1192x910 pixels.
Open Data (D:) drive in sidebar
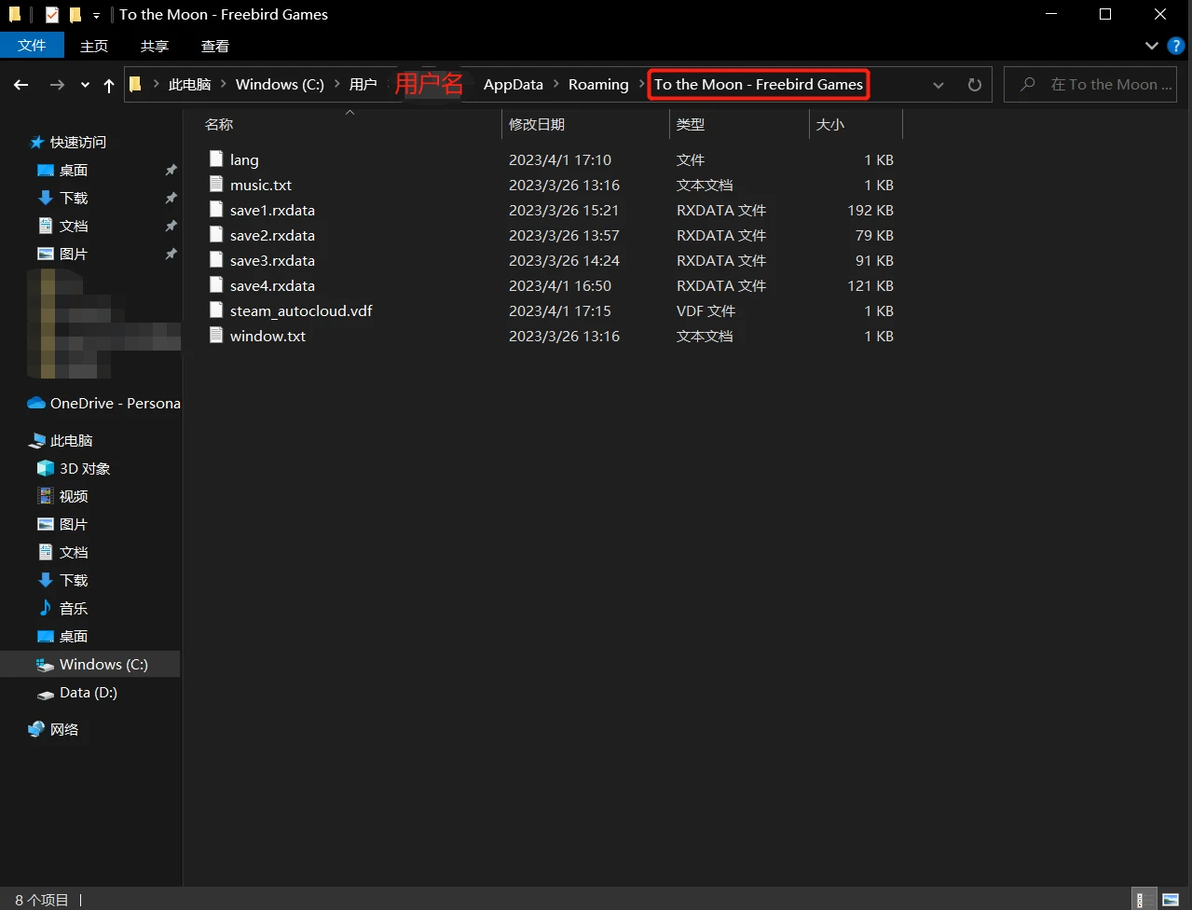[x=87, y=693]
